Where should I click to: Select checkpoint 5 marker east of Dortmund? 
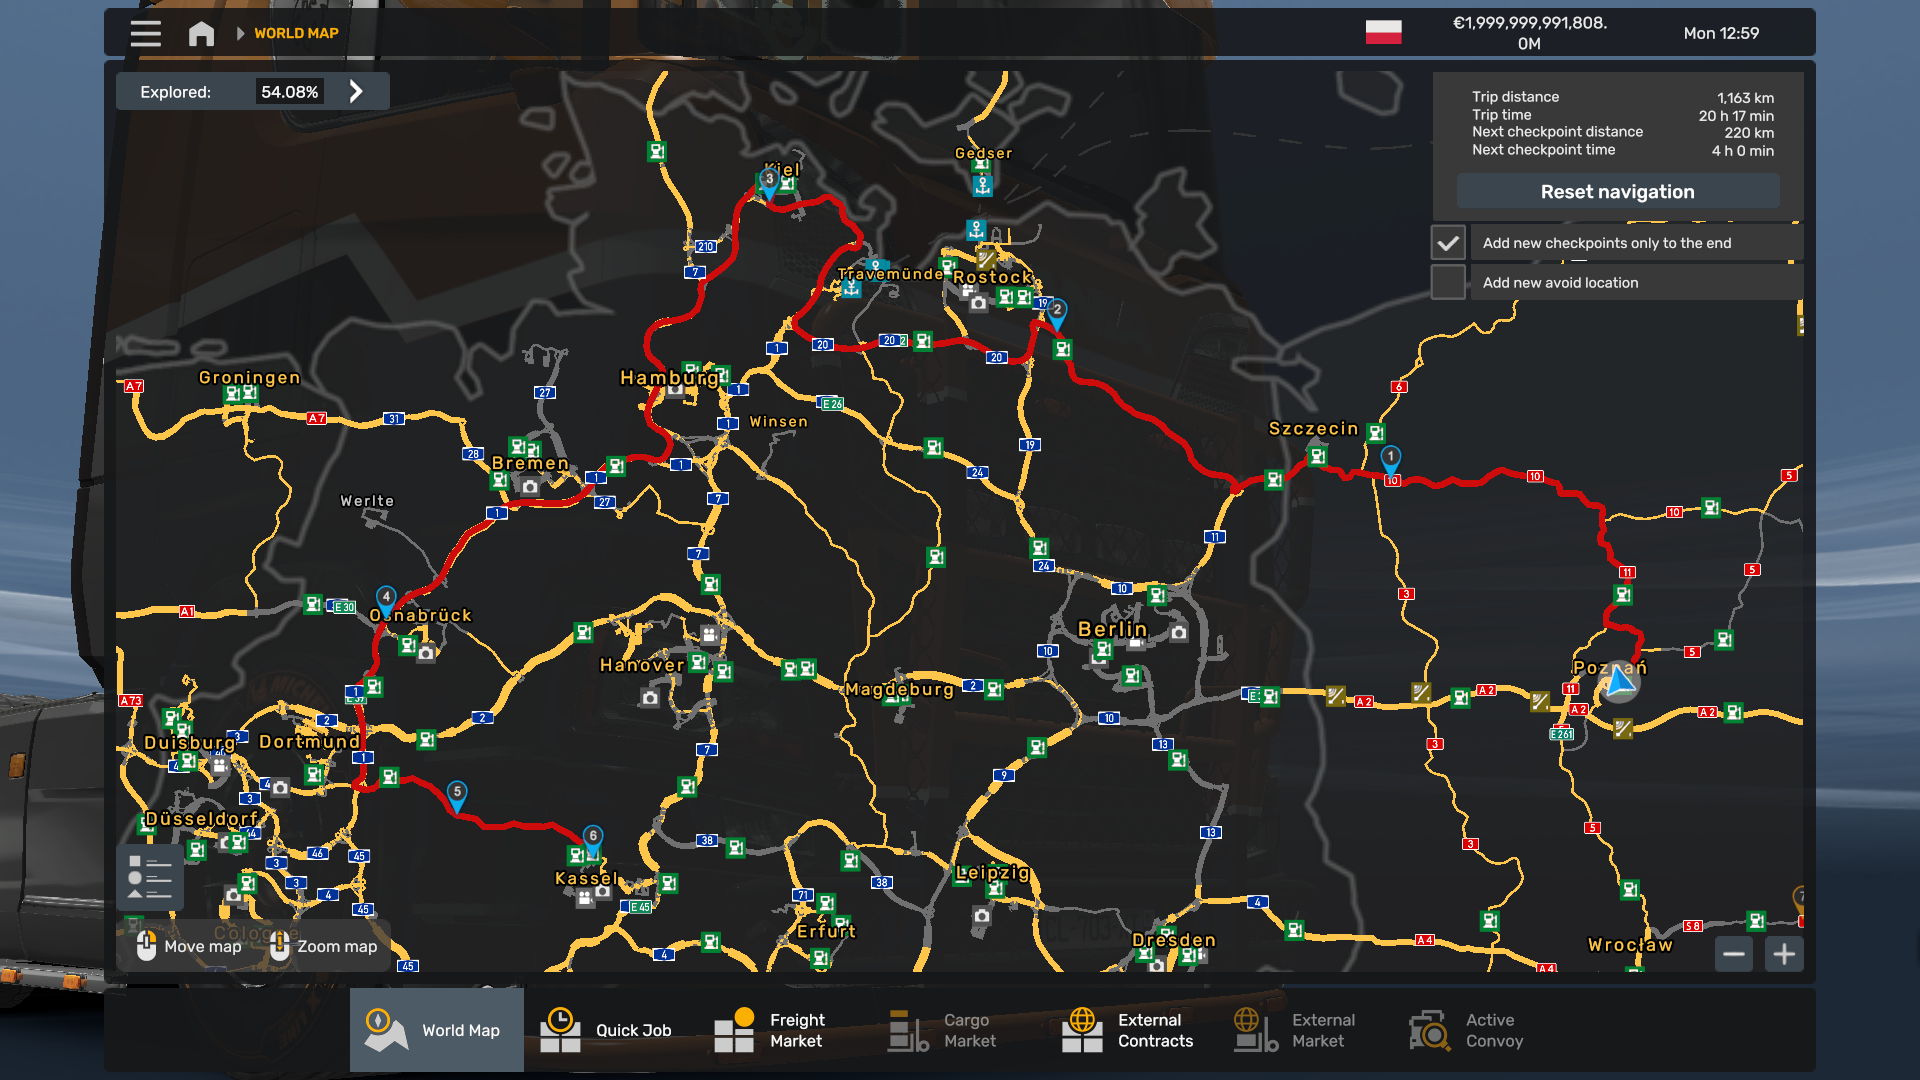tap(457, 795)
